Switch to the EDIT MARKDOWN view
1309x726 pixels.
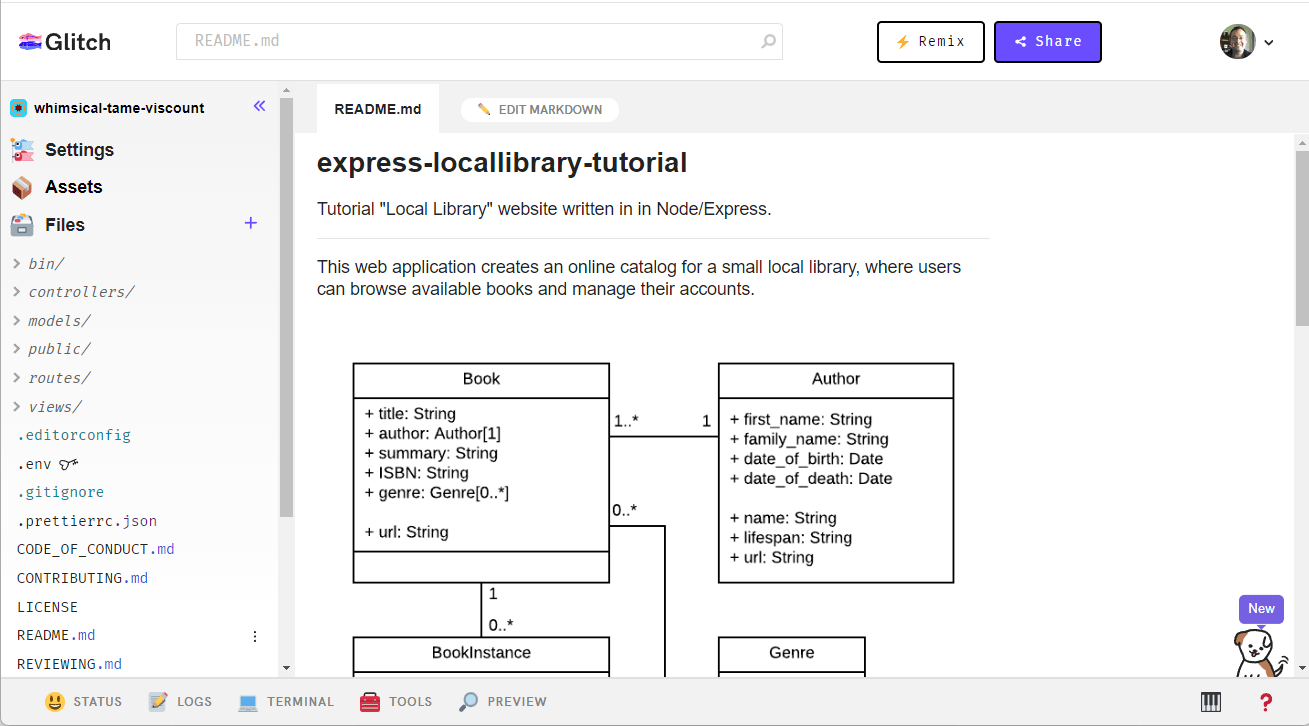tap(540, 109)
